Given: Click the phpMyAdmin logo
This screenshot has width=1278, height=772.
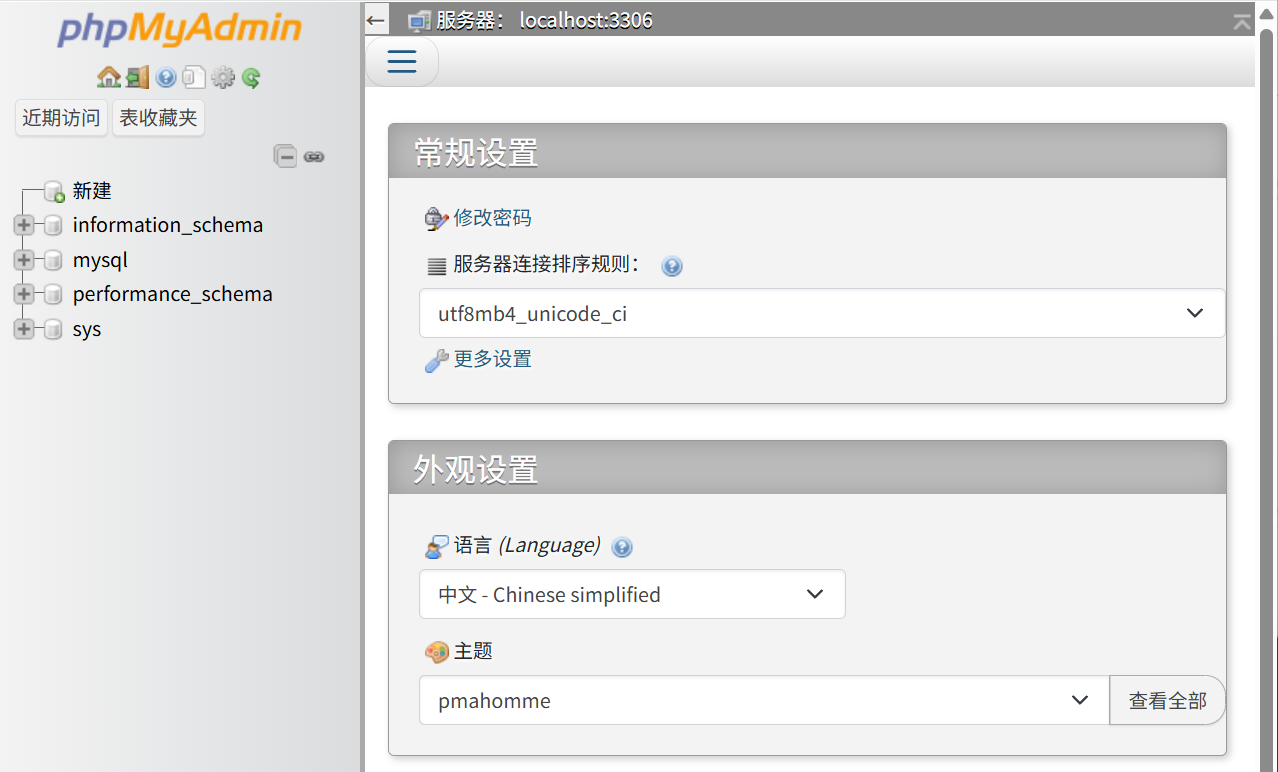Looking at the screenshot, I should [x=179, y=30].
